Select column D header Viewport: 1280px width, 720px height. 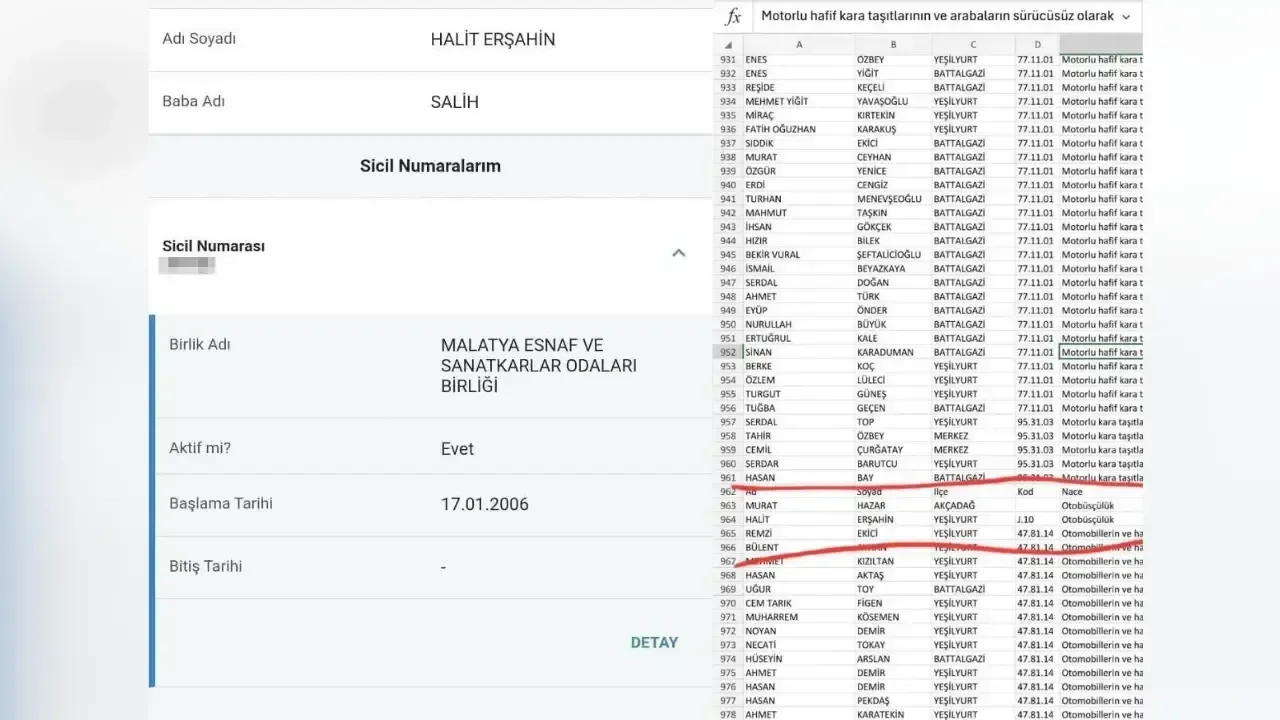(1037, 45)
